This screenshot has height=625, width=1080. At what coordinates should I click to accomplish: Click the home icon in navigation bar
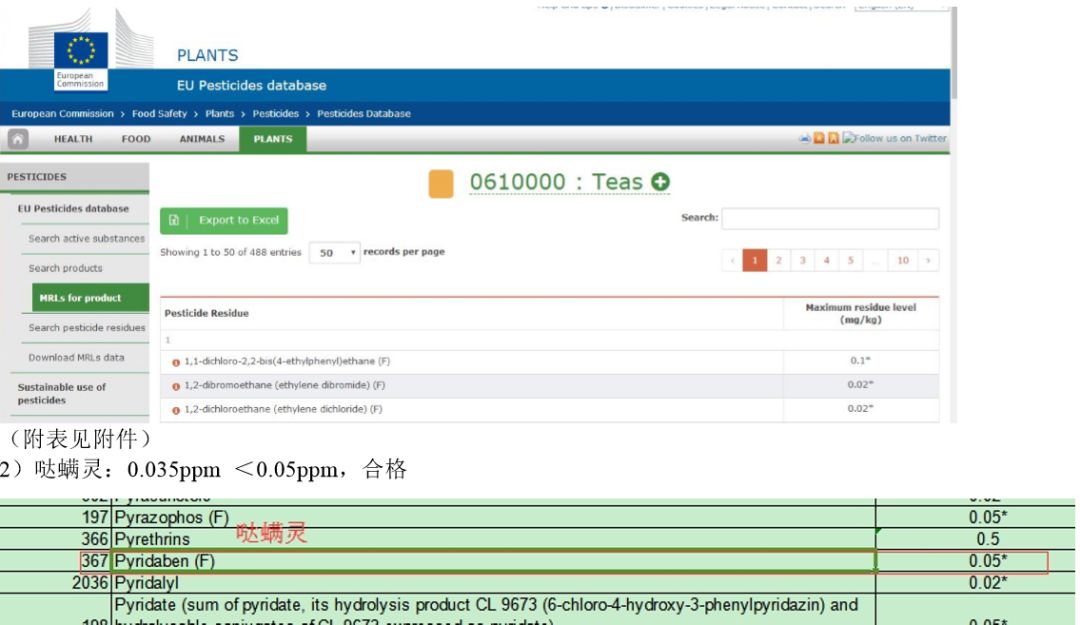point(18,139)
